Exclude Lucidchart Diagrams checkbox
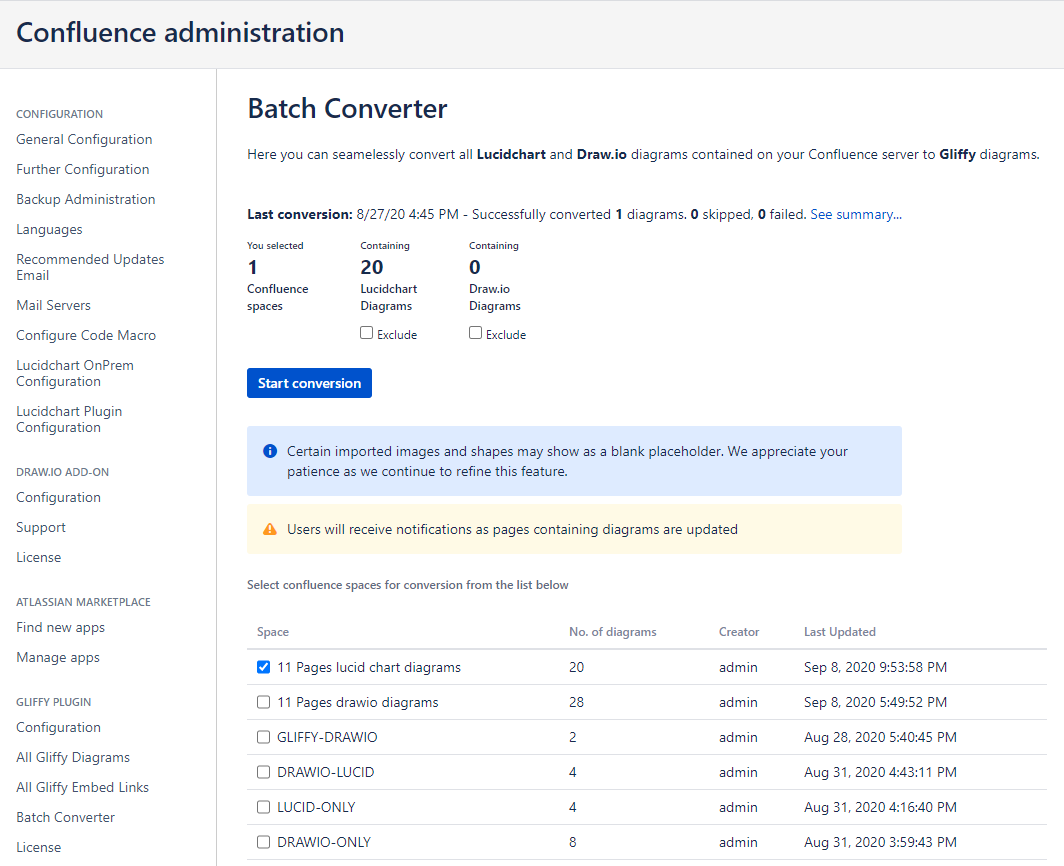This screenshot has width=1064, height=866. [367, 333]
